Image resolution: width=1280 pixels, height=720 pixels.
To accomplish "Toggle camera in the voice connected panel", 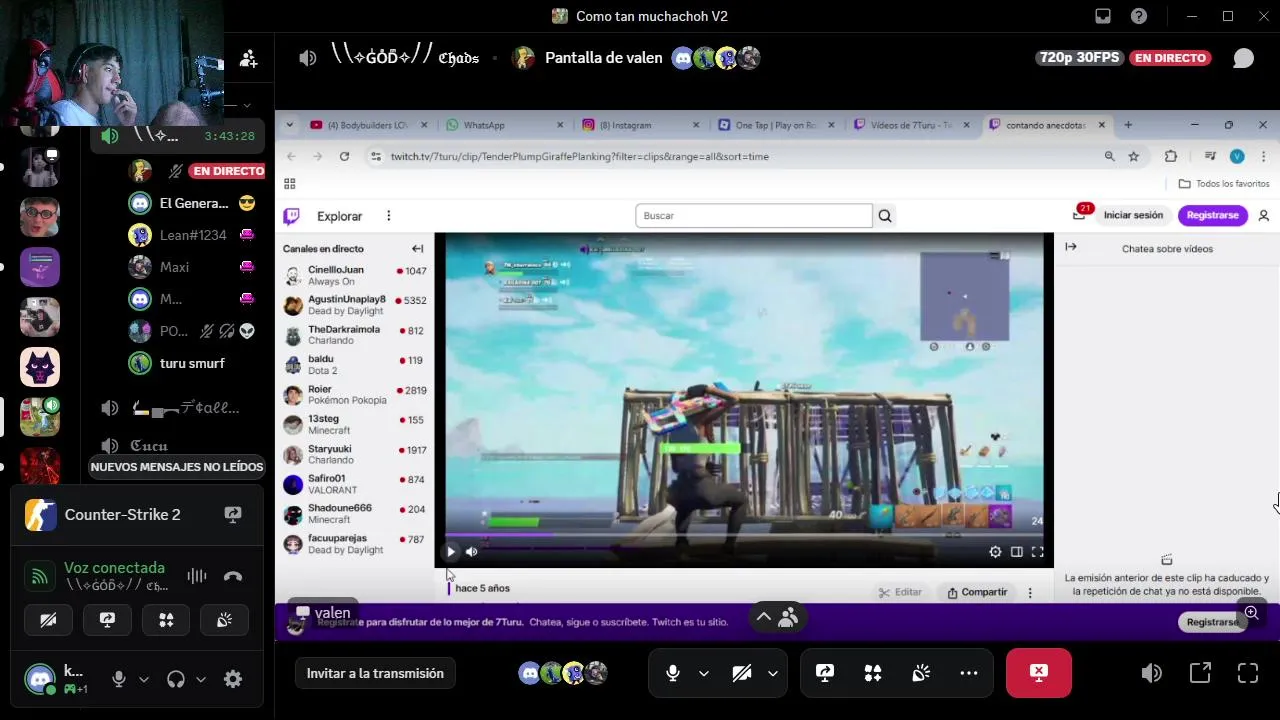I will coord(48,620).
